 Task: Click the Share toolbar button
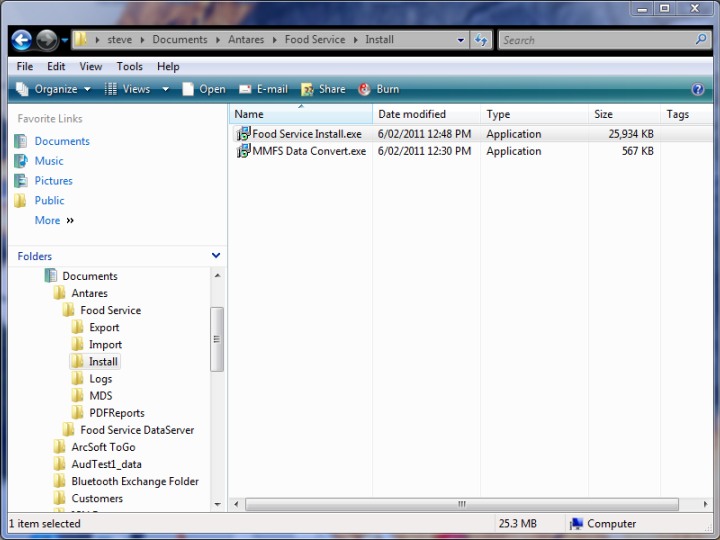(323, 89)
